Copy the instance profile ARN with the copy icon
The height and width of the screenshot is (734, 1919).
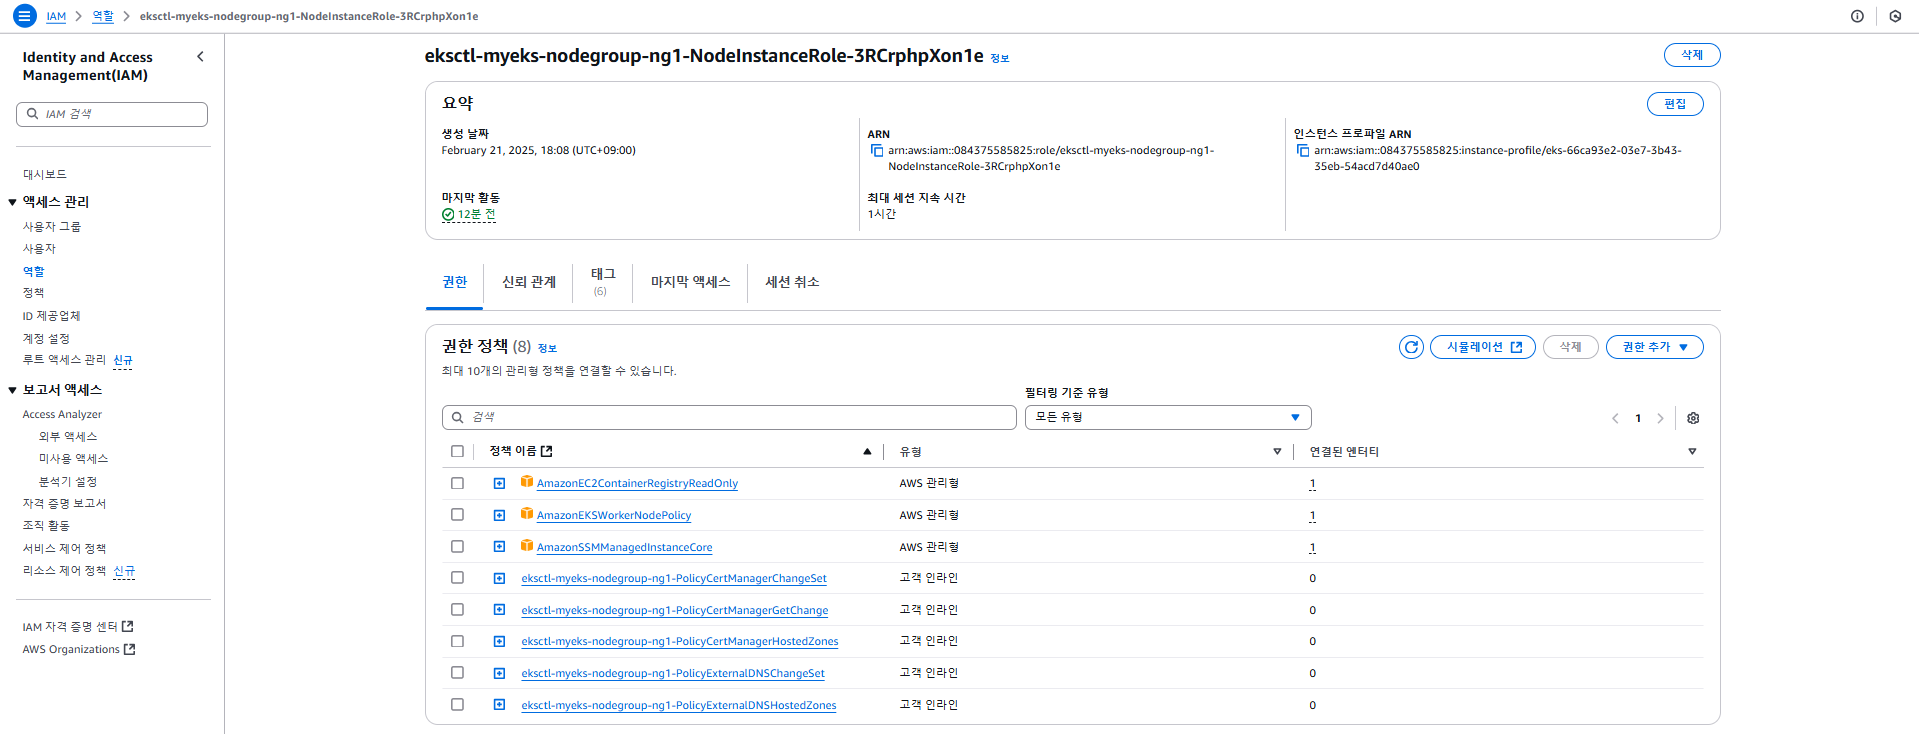point(1303,151)
